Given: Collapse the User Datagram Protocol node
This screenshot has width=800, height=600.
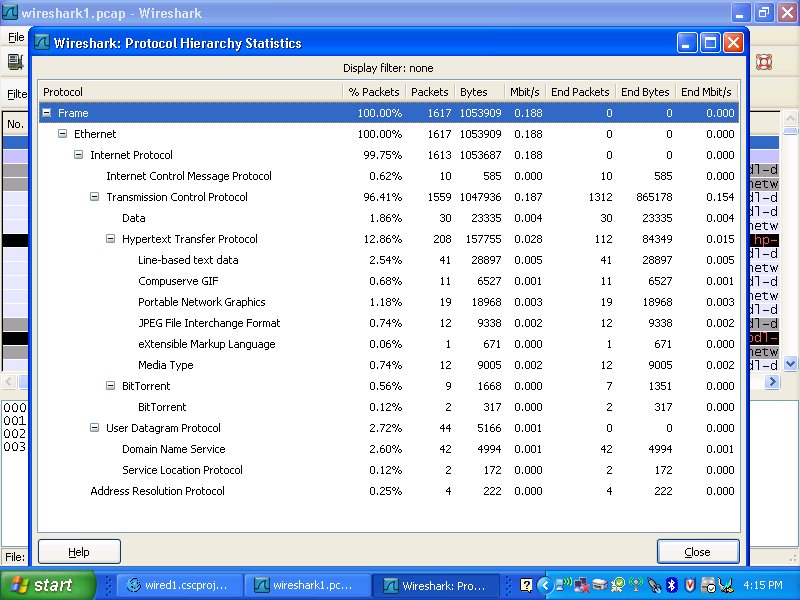Looking at the screenshot, I should 95,428.
